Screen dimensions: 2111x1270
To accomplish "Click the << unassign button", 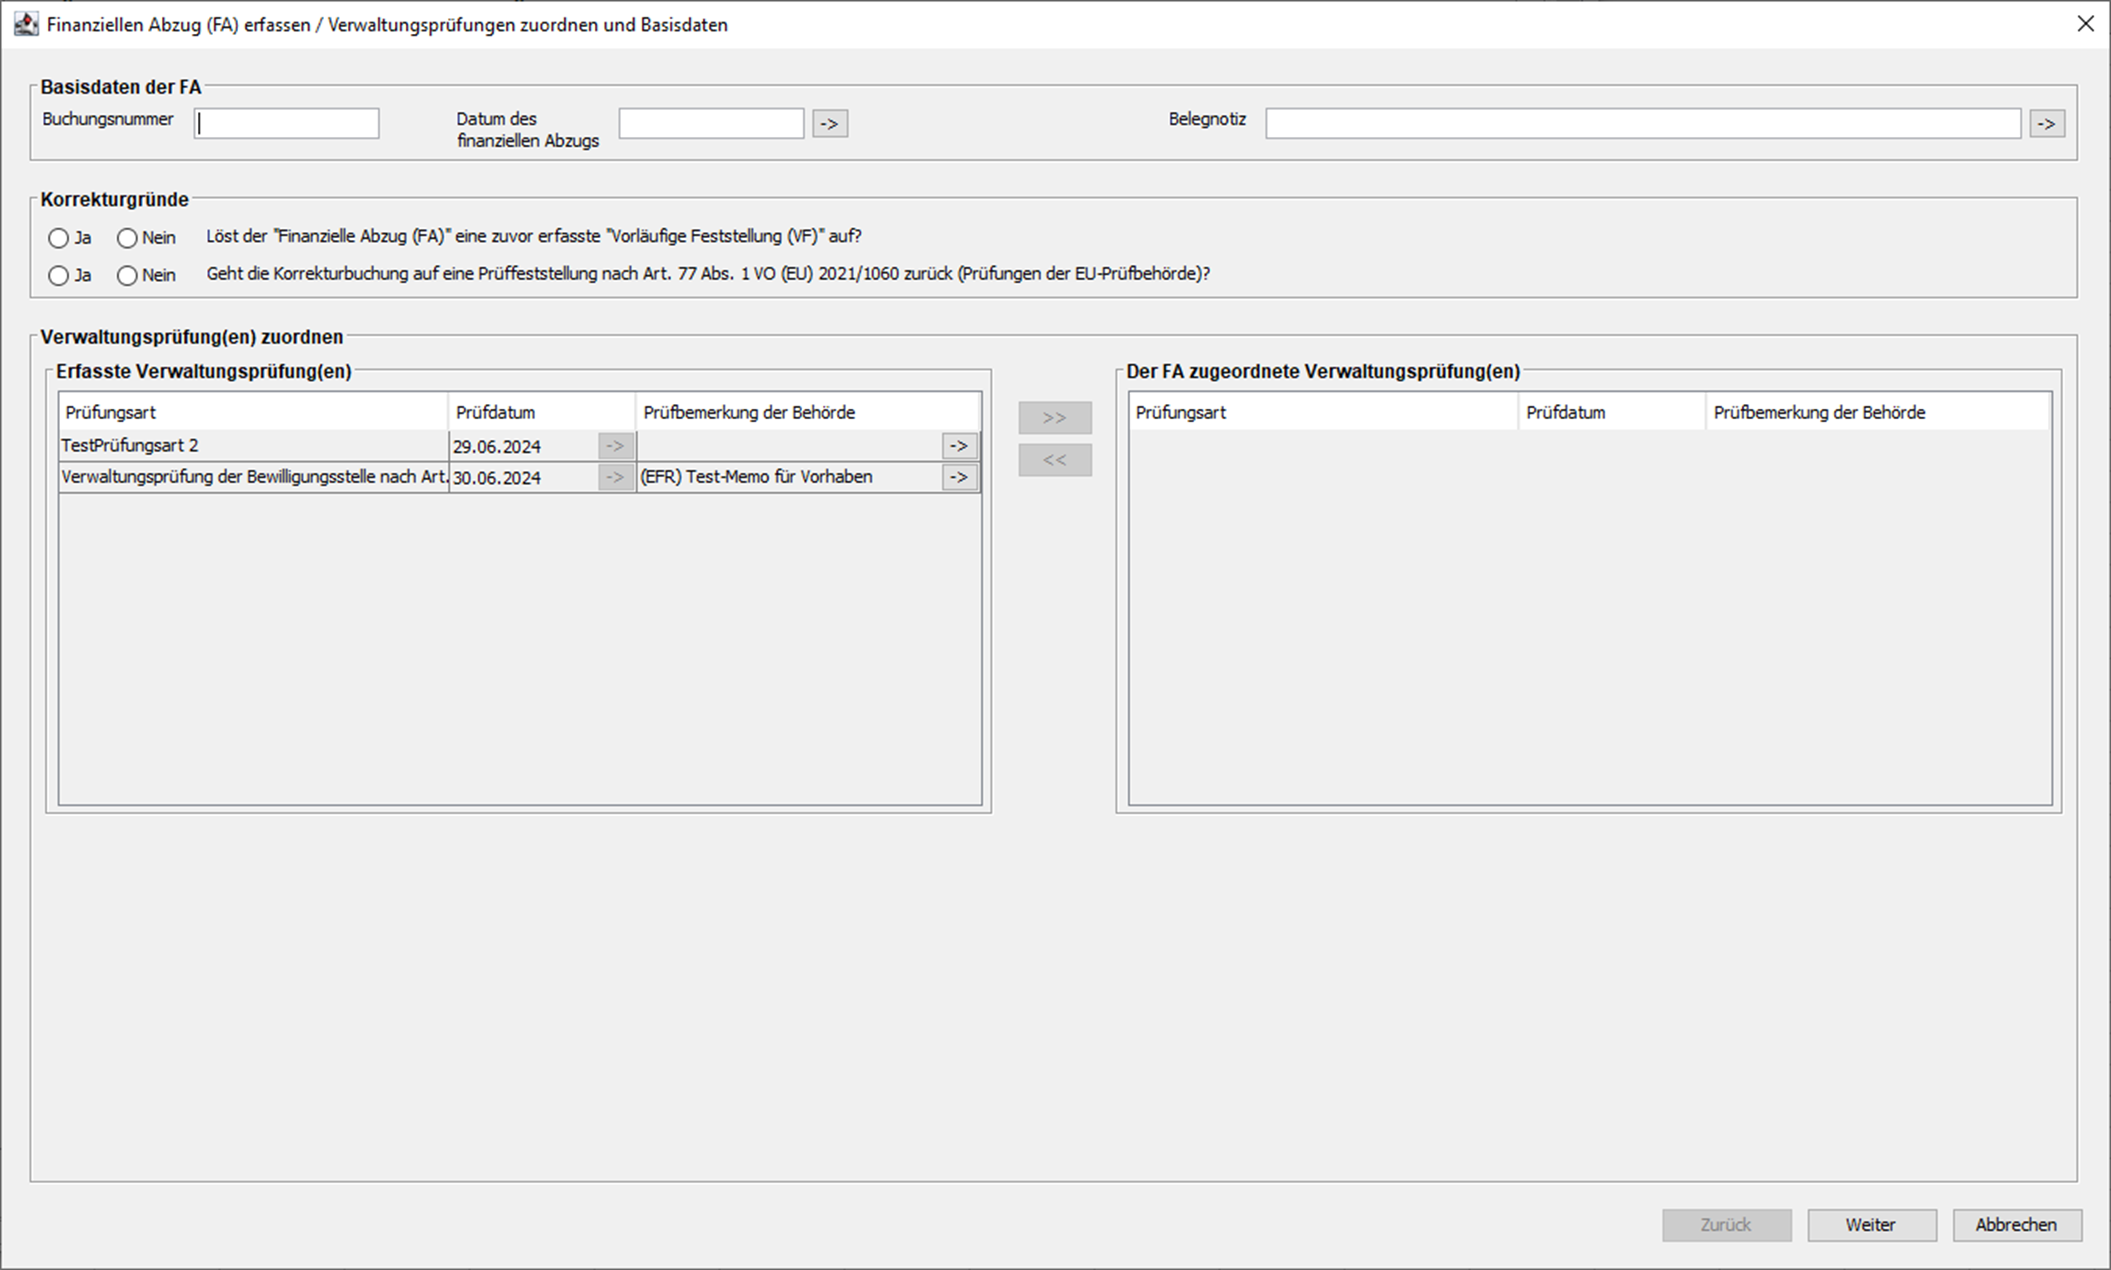I will coord(1054,460).
